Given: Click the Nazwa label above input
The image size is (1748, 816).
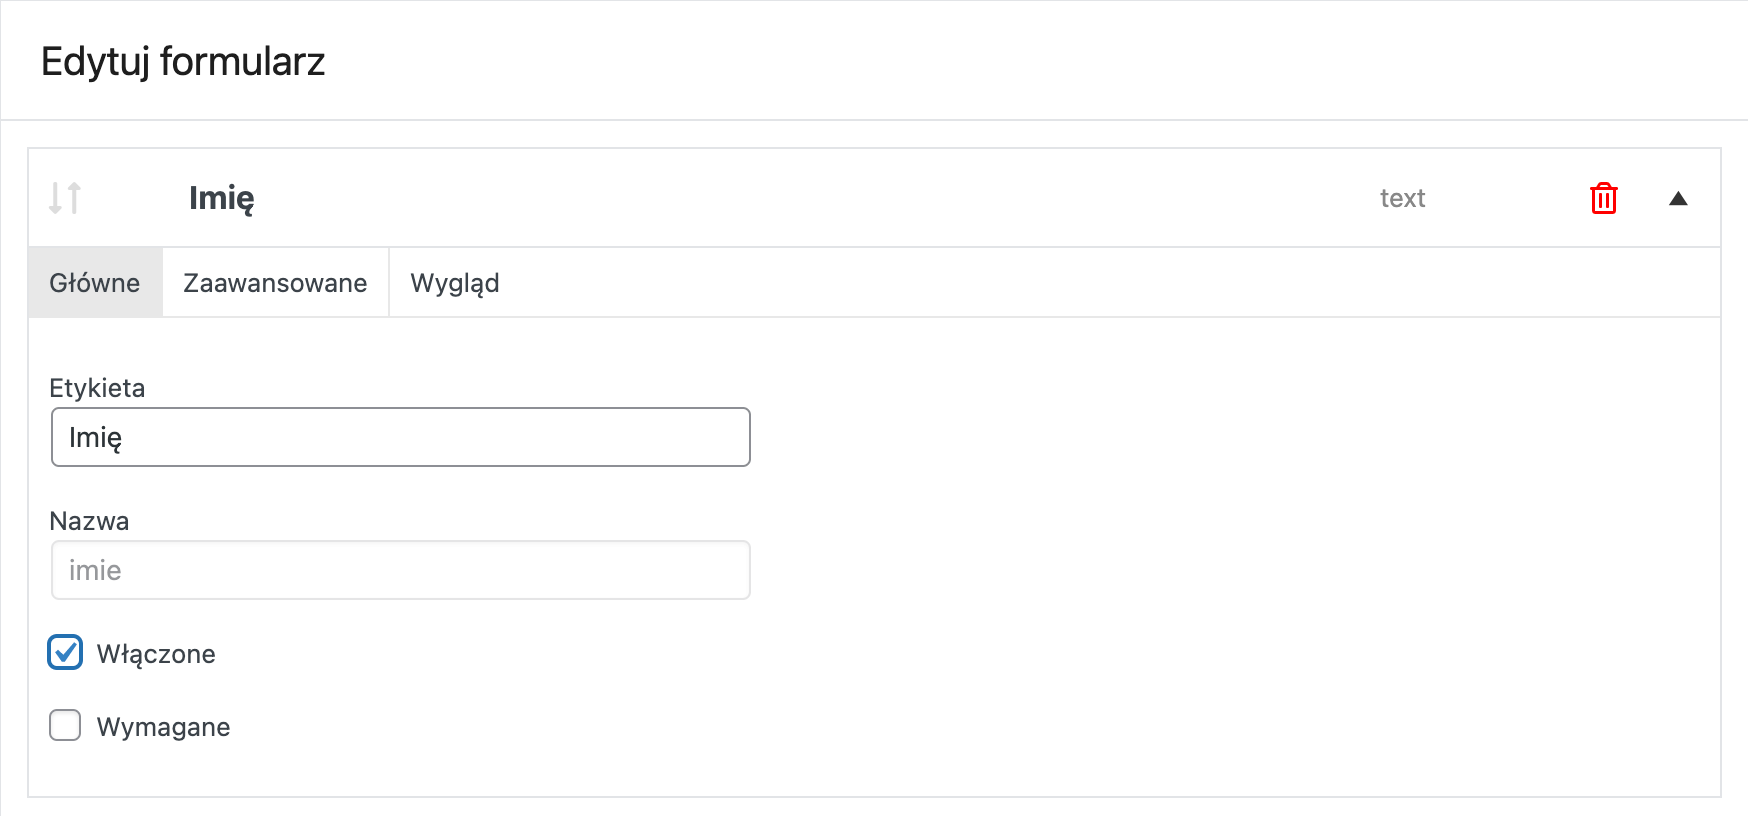Looking at the screenshot, I should point(89,521).
